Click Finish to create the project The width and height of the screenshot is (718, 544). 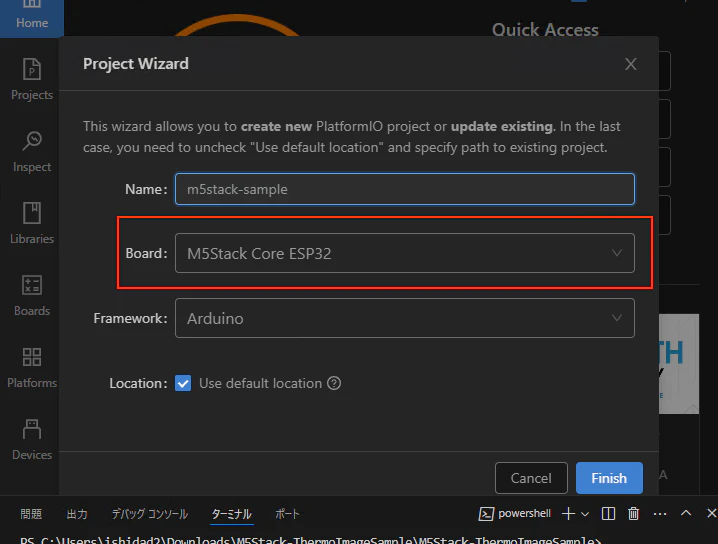pos(609,478)
